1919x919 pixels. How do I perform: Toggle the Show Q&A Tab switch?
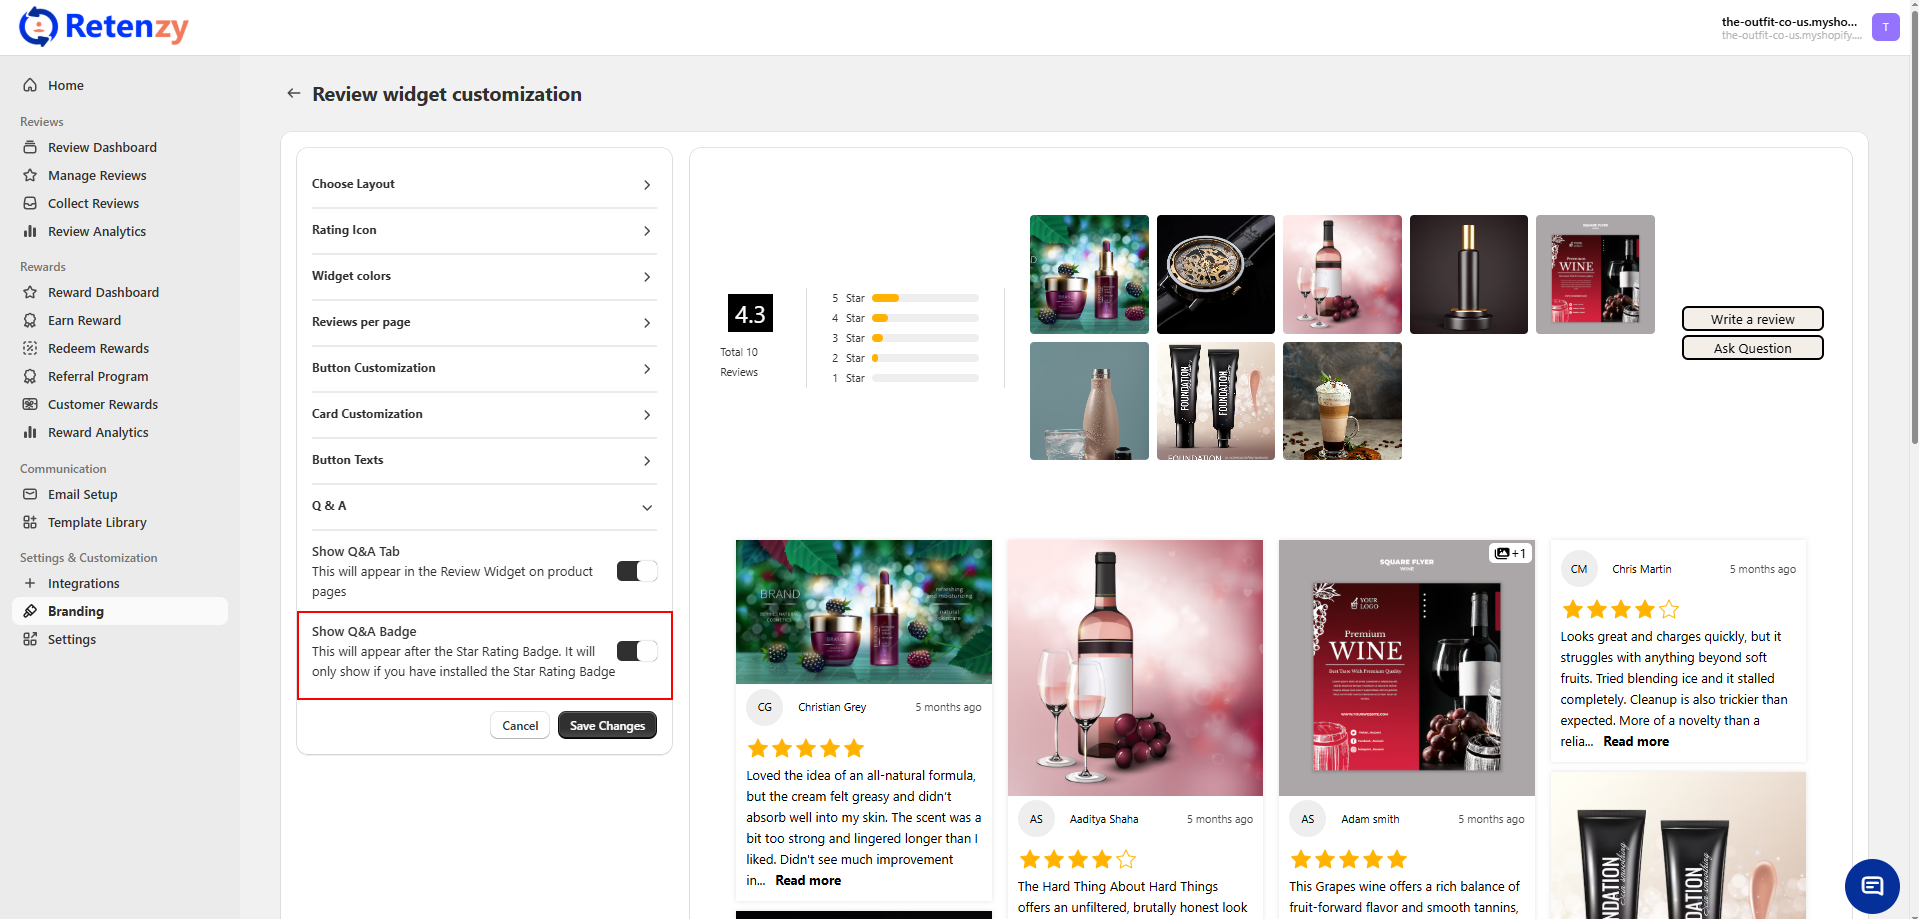point(637,571)
